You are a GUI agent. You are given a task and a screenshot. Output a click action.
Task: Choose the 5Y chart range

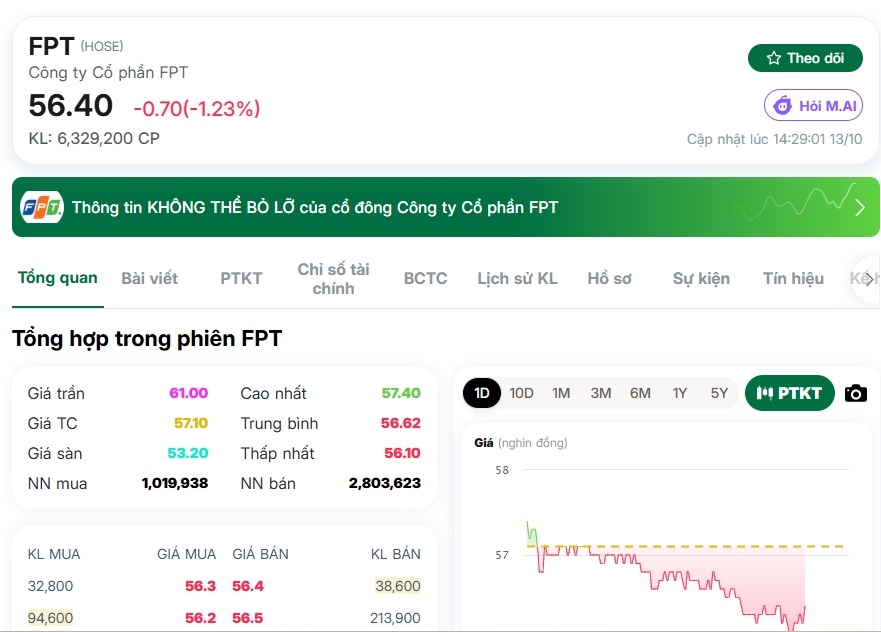pyautogui.click(x=719, y=393)
